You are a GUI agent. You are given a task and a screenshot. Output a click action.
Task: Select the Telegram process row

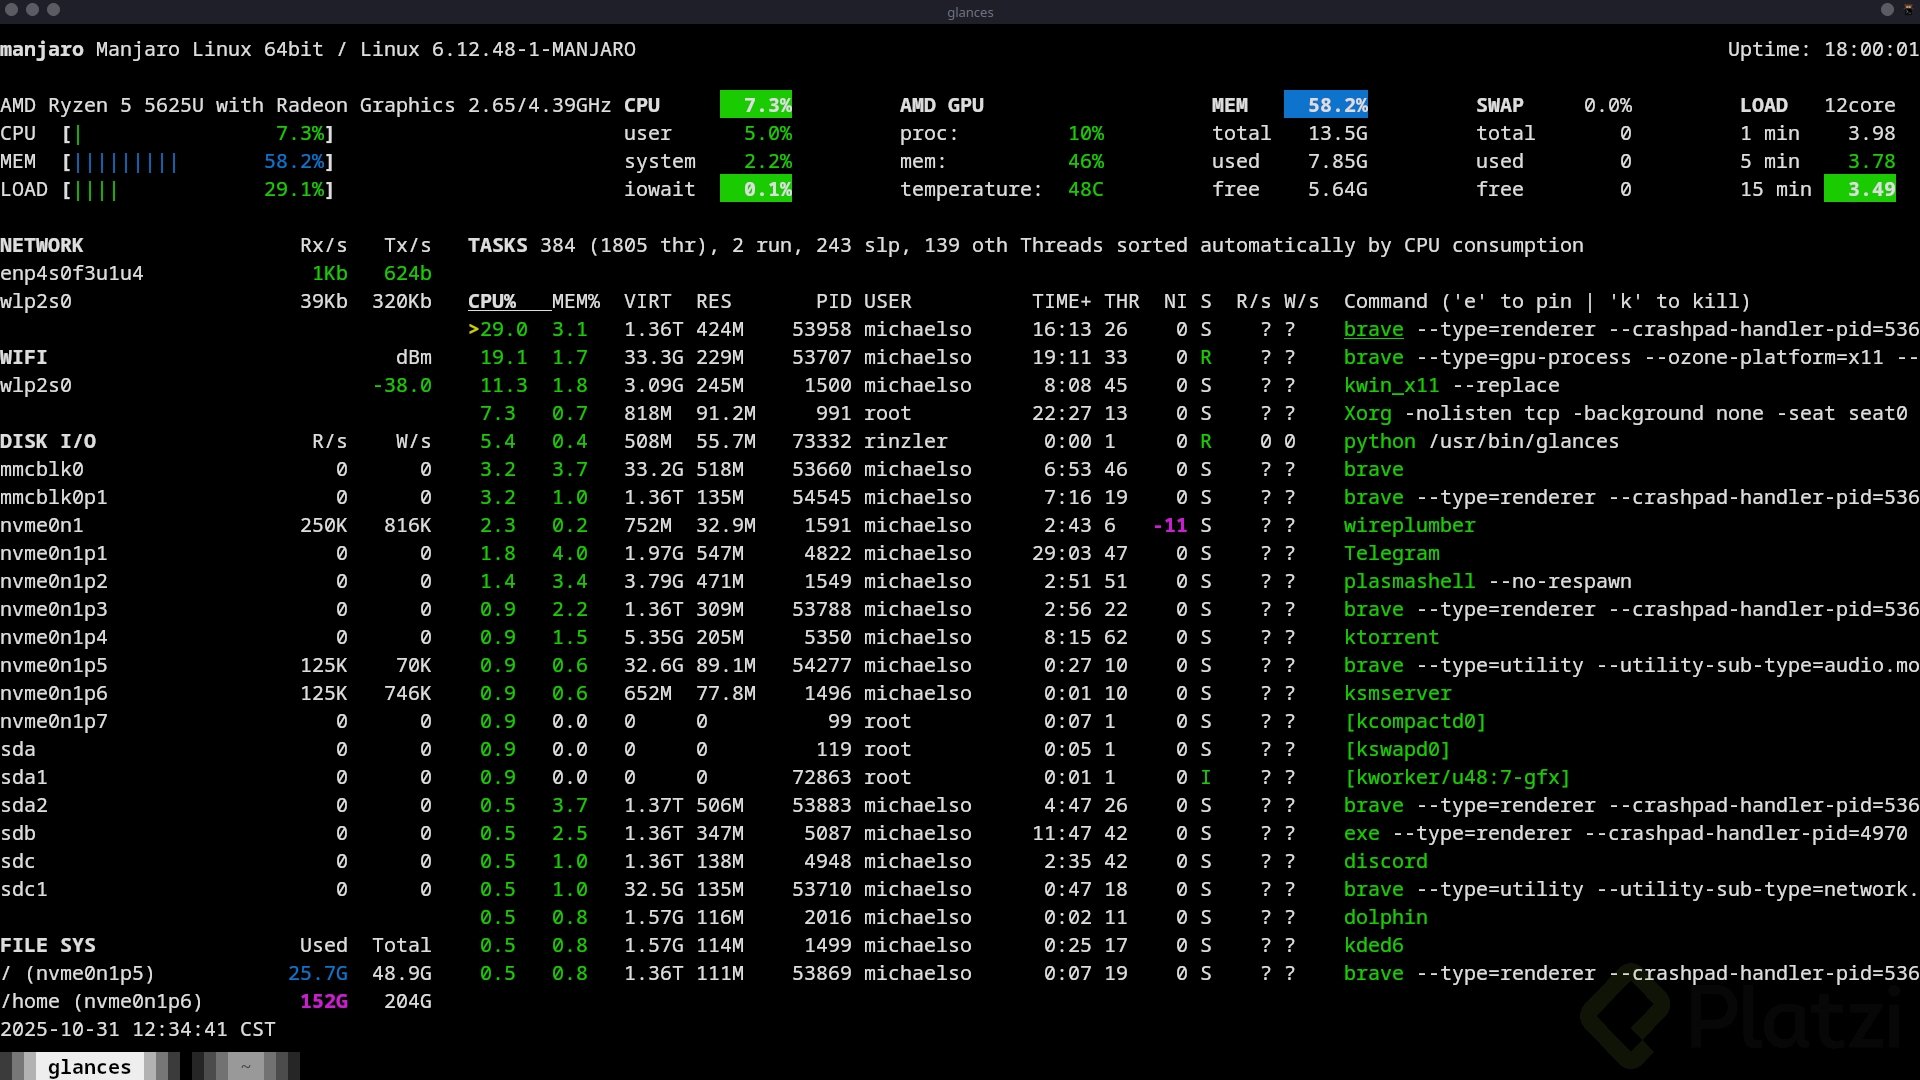[1391, 553]
